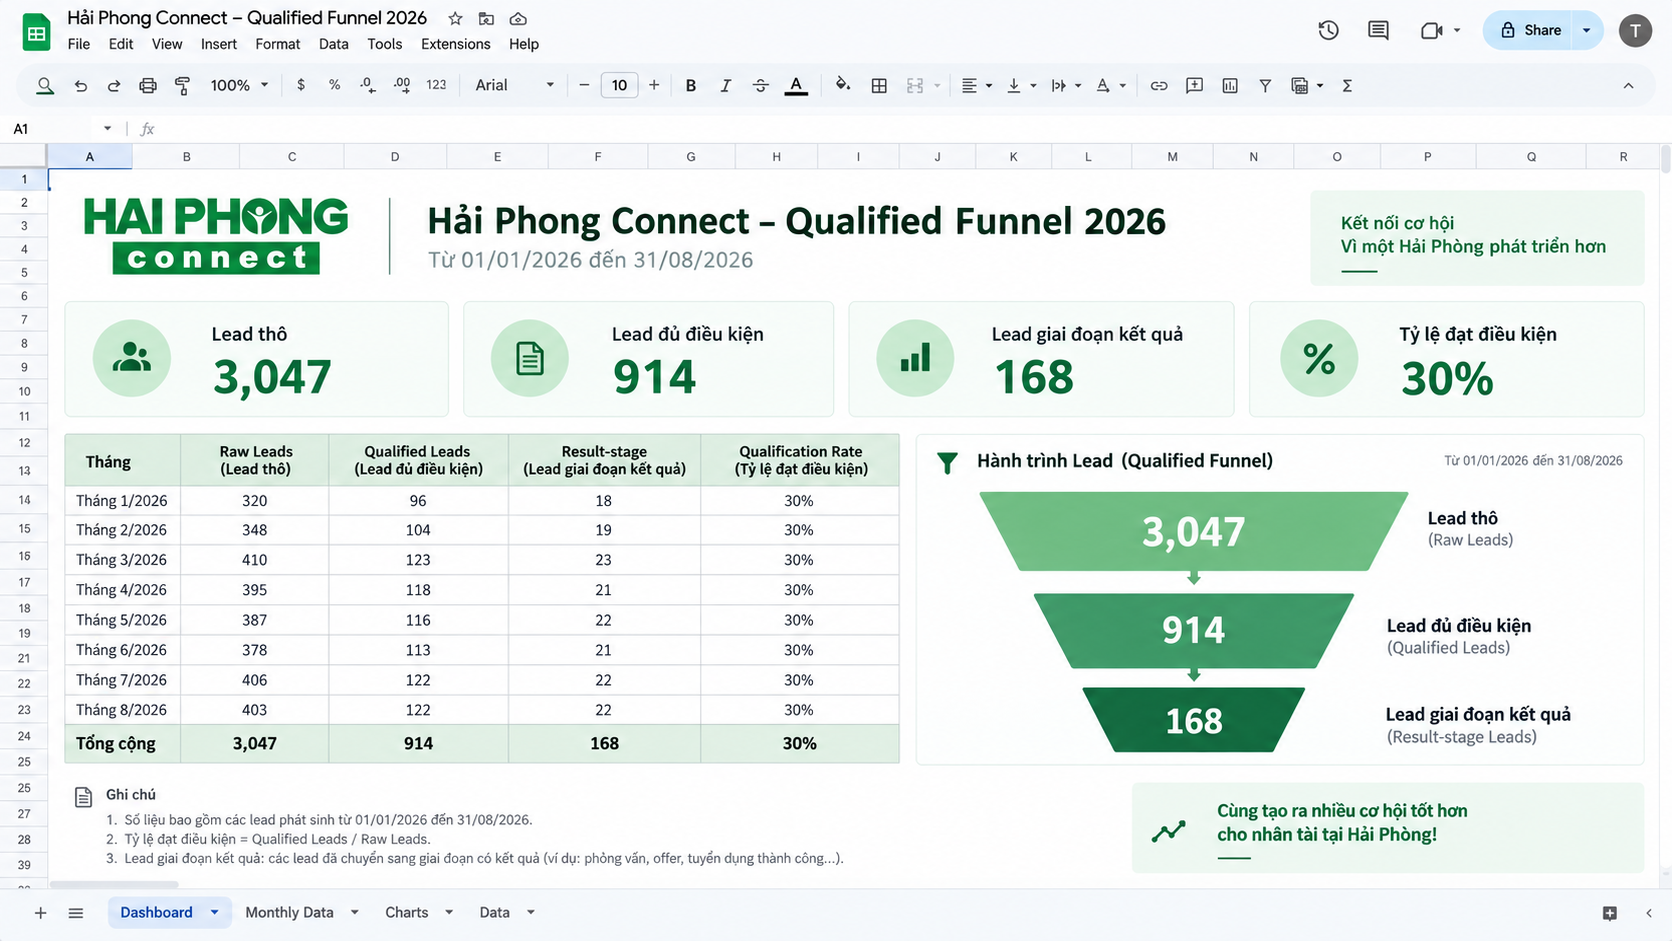Insert a link
This screenshot has height=941, width=1672.
[1159, 86]
